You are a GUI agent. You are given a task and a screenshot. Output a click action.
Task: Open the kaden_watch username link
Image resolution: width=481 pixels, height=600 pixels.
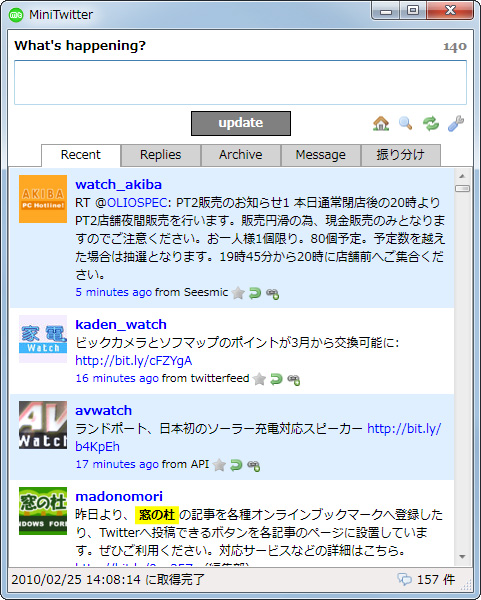121,324
